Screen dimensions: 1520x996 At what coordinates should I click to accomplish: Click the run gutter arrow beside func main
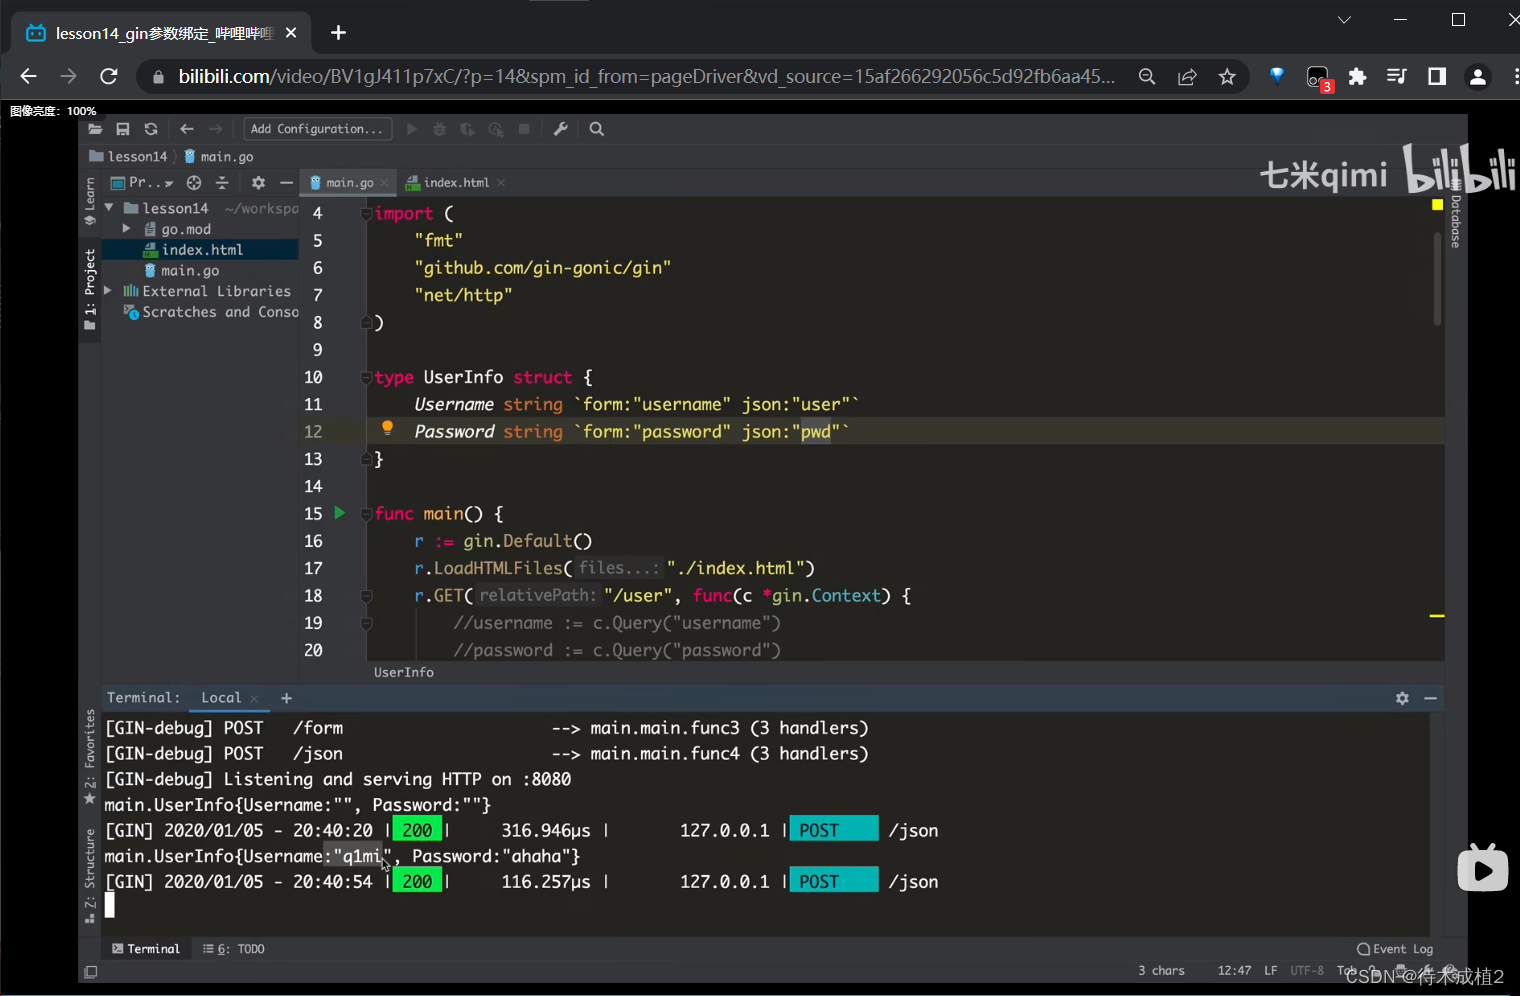(339, 513)
